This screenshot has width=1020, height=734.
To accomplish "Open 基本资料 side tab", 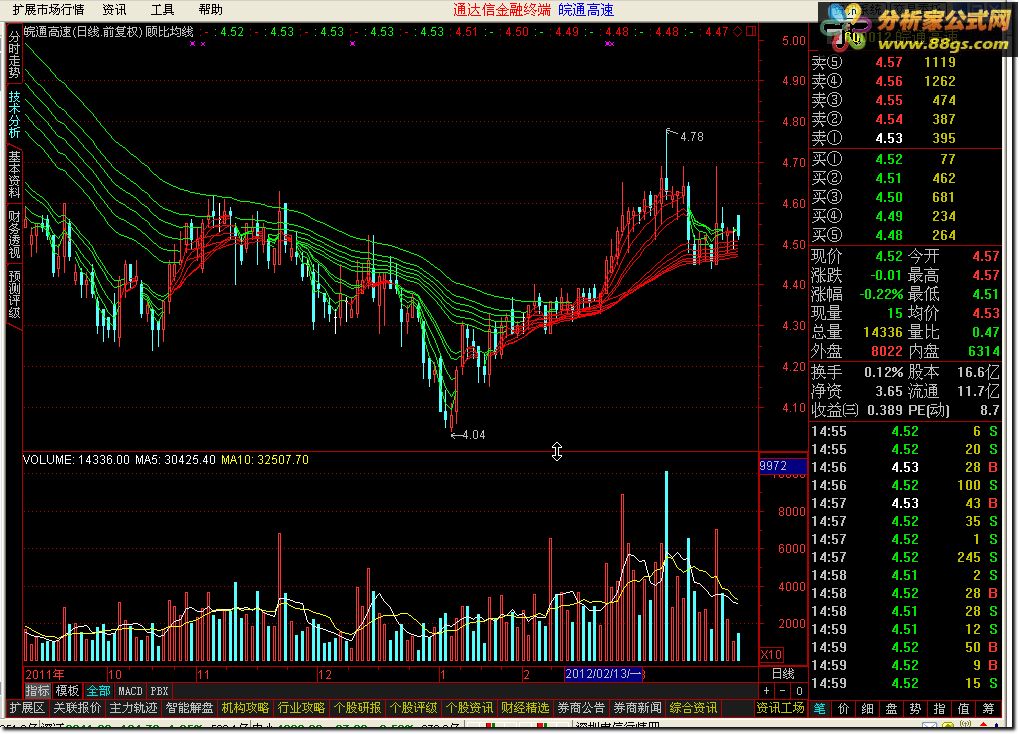I will tap(14, 174).
